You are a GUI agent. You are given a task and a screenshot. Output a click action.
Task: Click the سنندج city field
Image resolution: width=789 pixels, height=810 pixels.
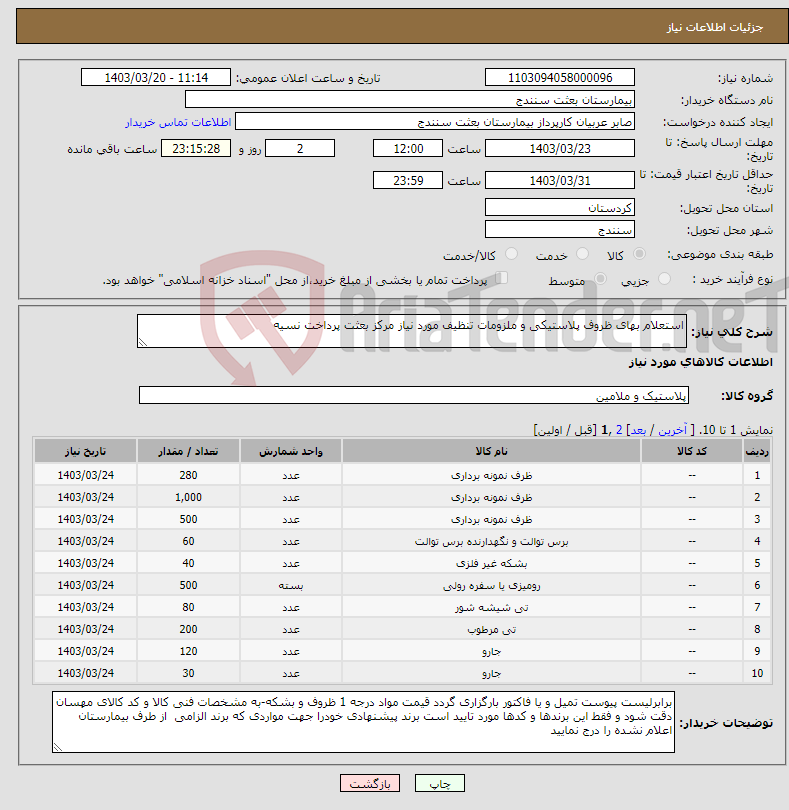tap(560, 229)
